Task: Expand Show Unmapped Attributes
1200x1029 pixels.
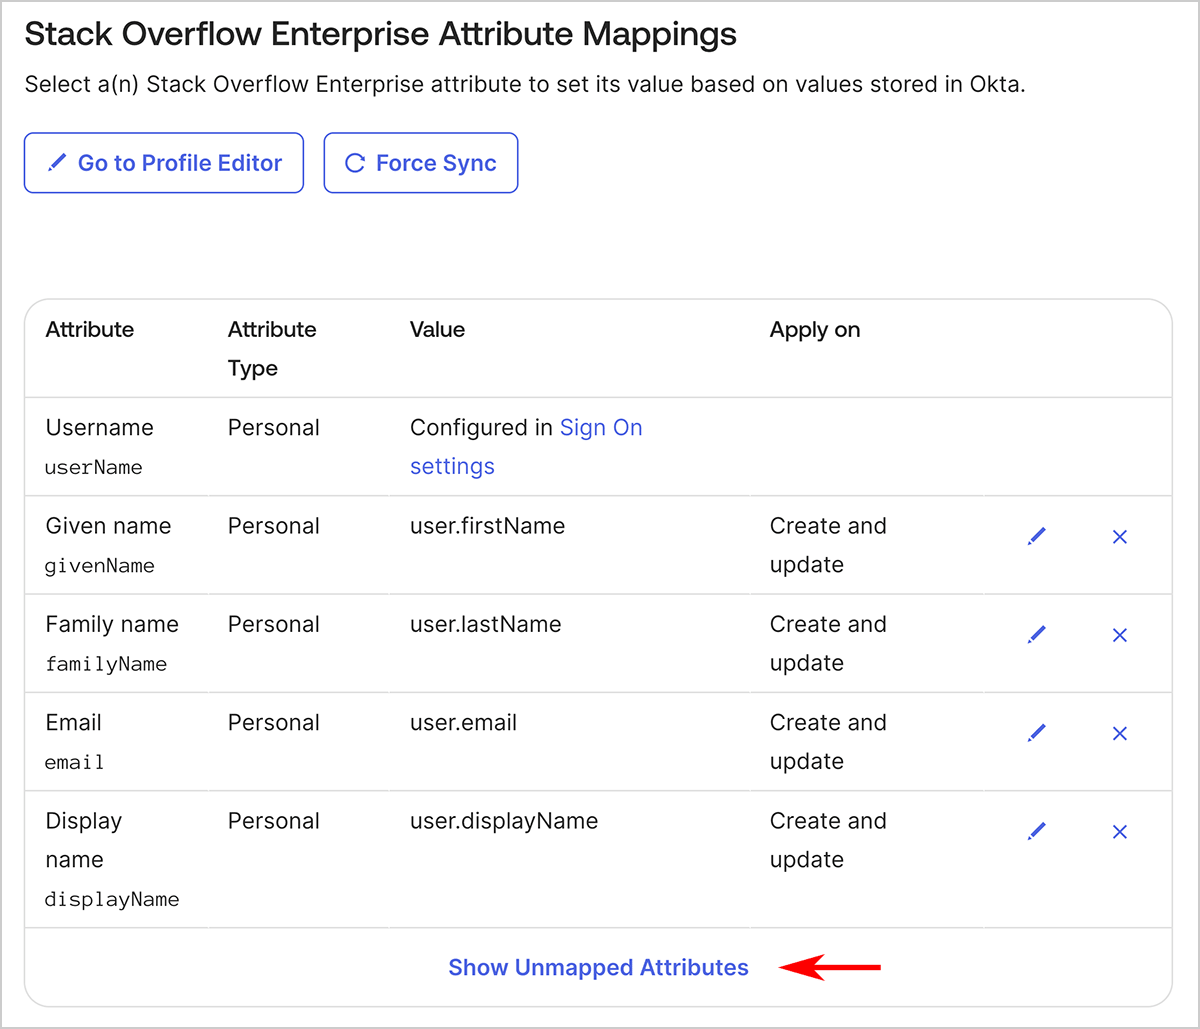Action: click(x=598, y=967)
